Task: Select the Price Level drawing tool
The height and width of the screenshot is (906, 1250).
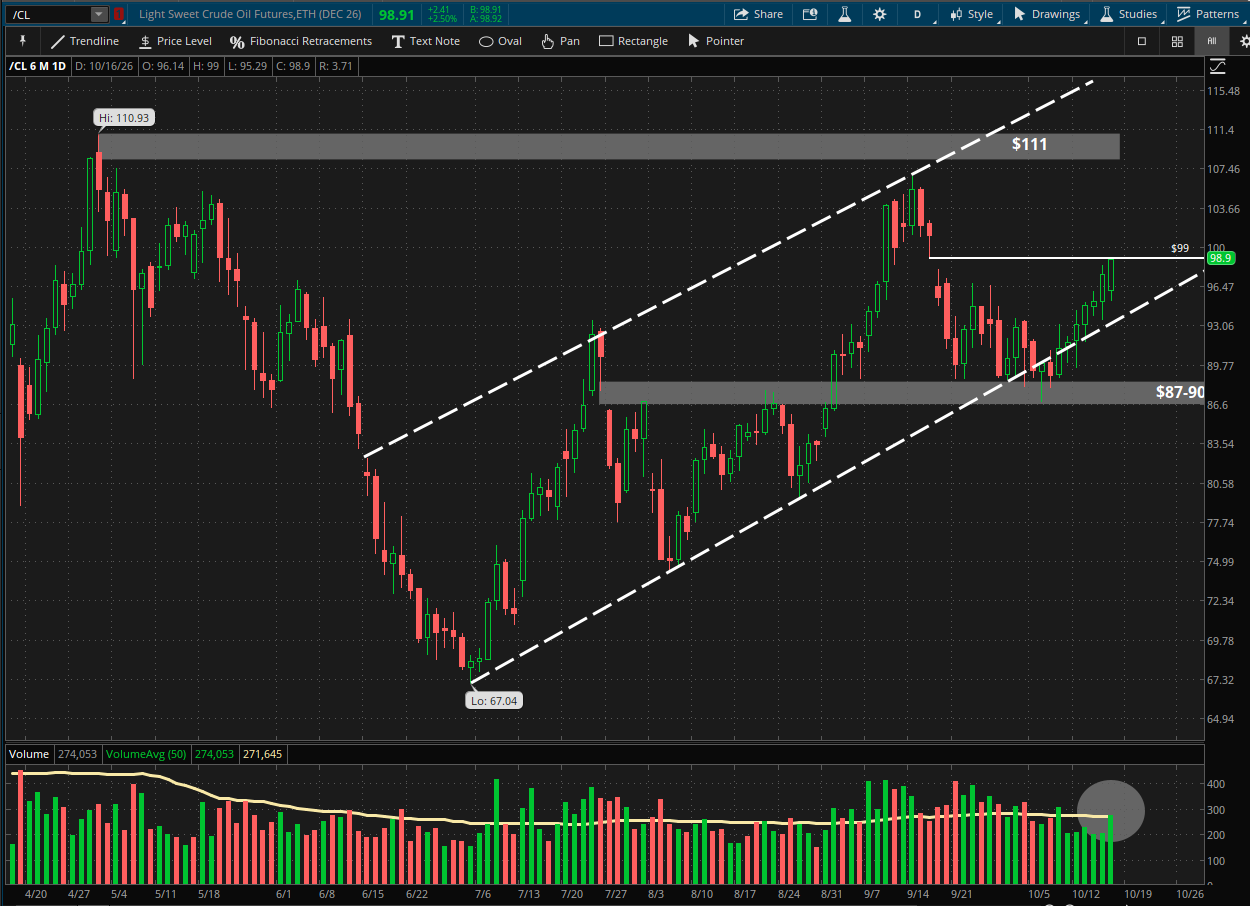Action: coord(175,41)
